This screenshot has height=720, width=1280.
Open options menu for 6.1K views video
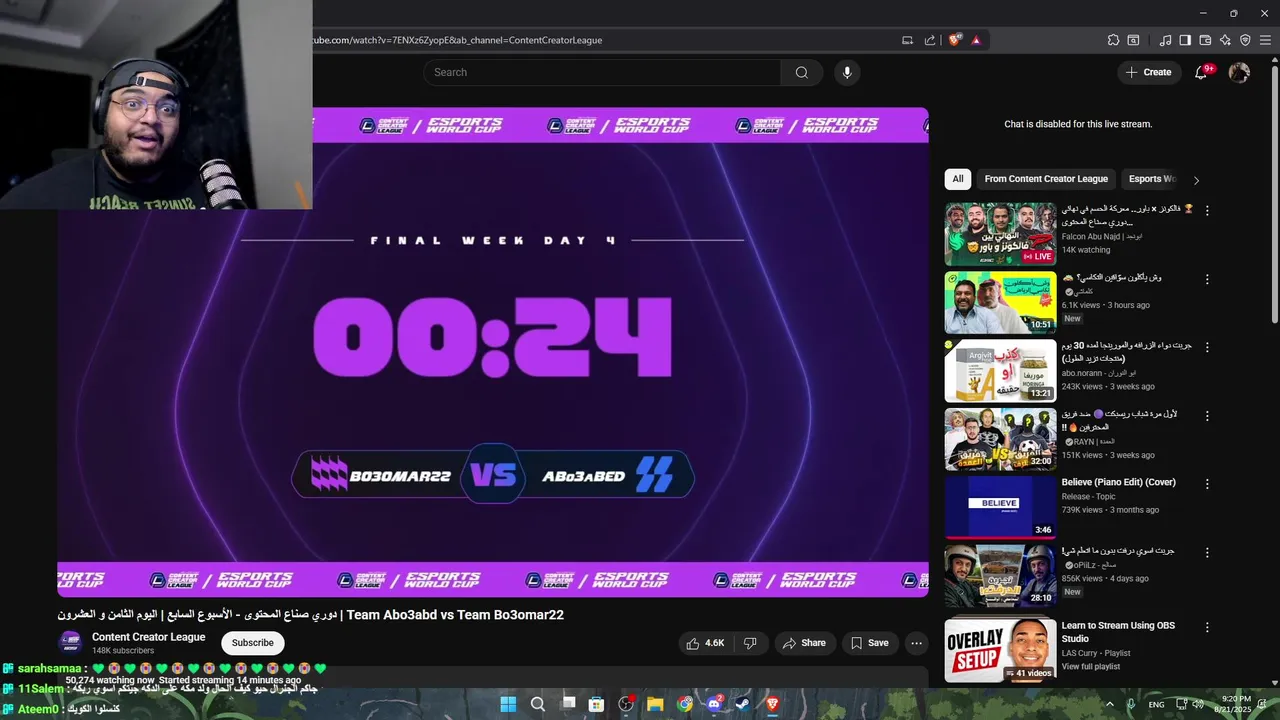click(x=1207, y=279)
